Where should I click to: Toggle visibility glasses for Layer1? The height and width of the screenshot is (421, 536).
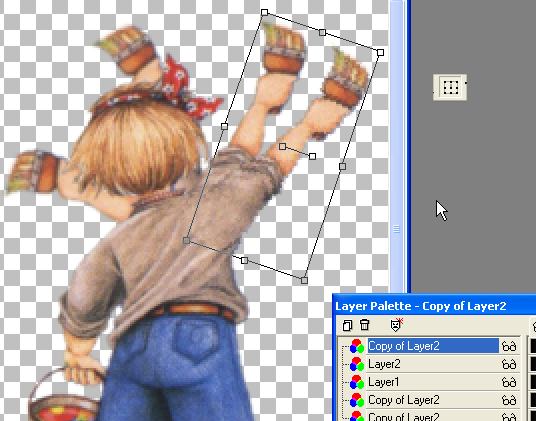pyautogui.click(x=509, y=382)
